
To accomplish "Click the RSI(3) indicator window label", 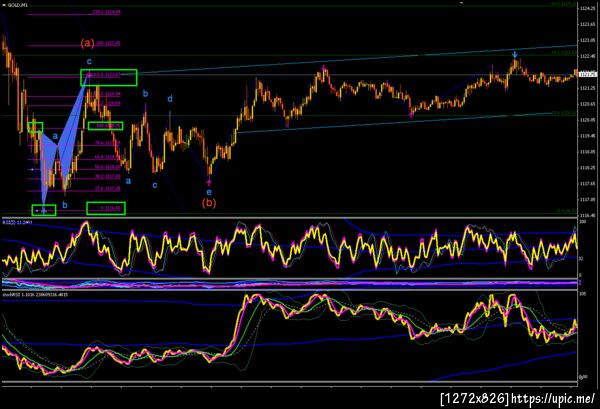I will [x=17, y=222].
